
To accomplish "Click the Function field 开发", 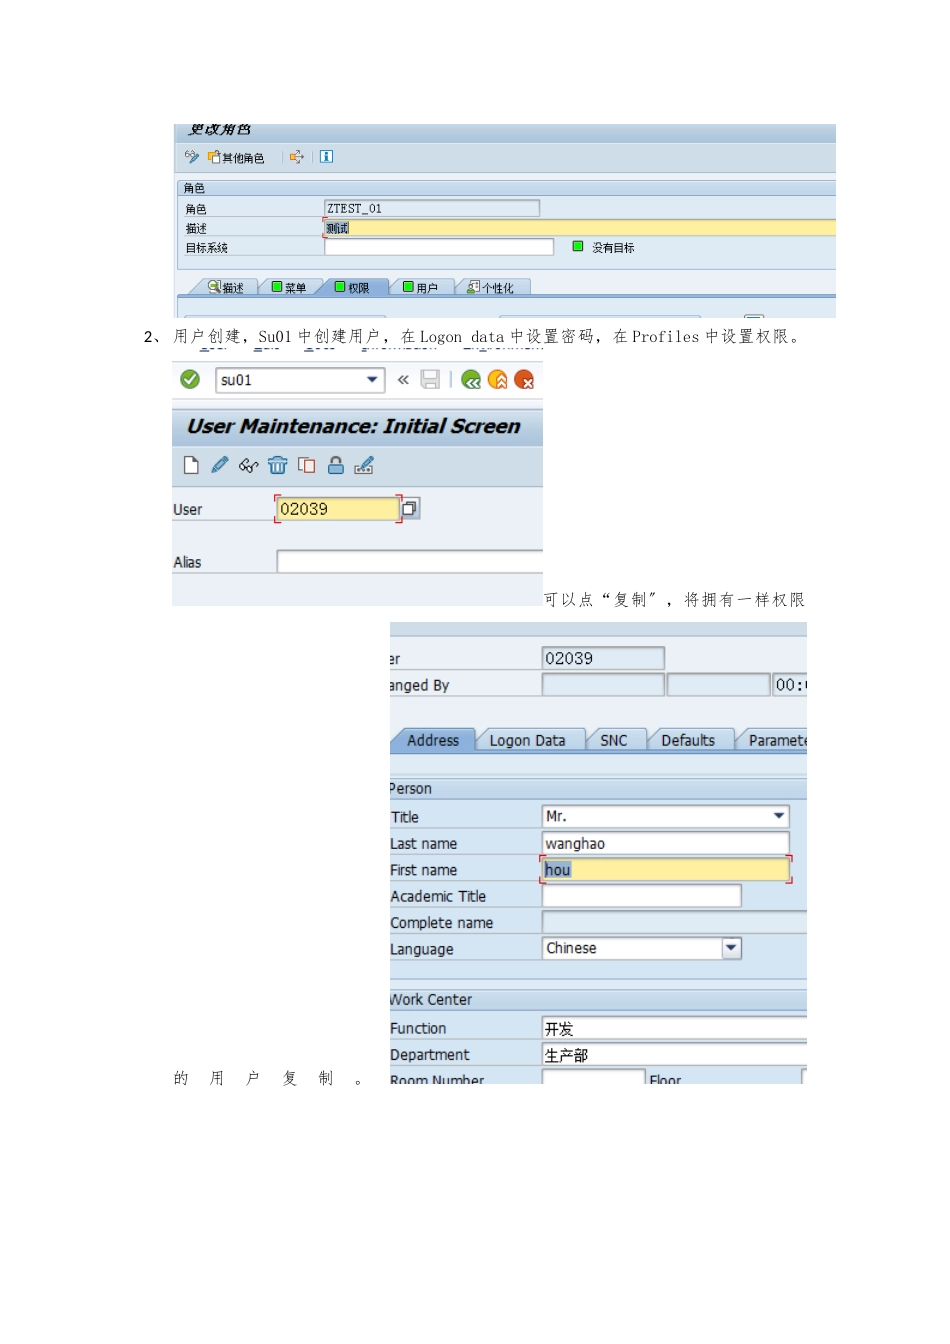I will (674, 1028).
